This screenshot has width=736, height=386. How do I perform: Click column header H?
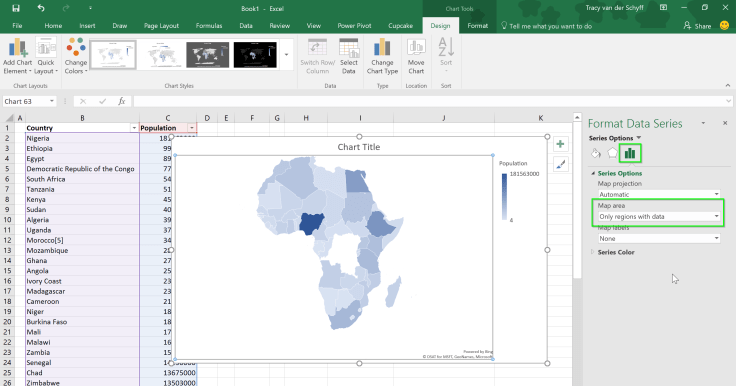tap(306, 118)
